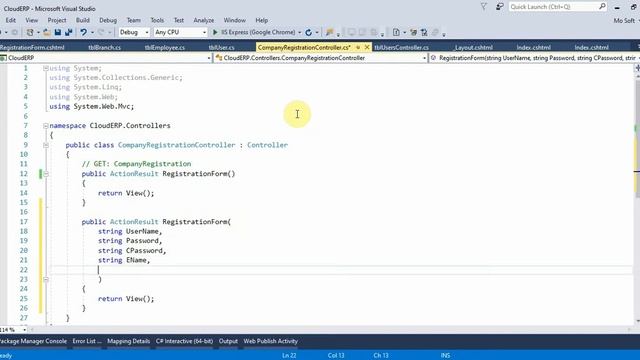Screen dimensions: 640x360
Task: Open the Mapping Details panel tab
Action: tap(129, 341)
